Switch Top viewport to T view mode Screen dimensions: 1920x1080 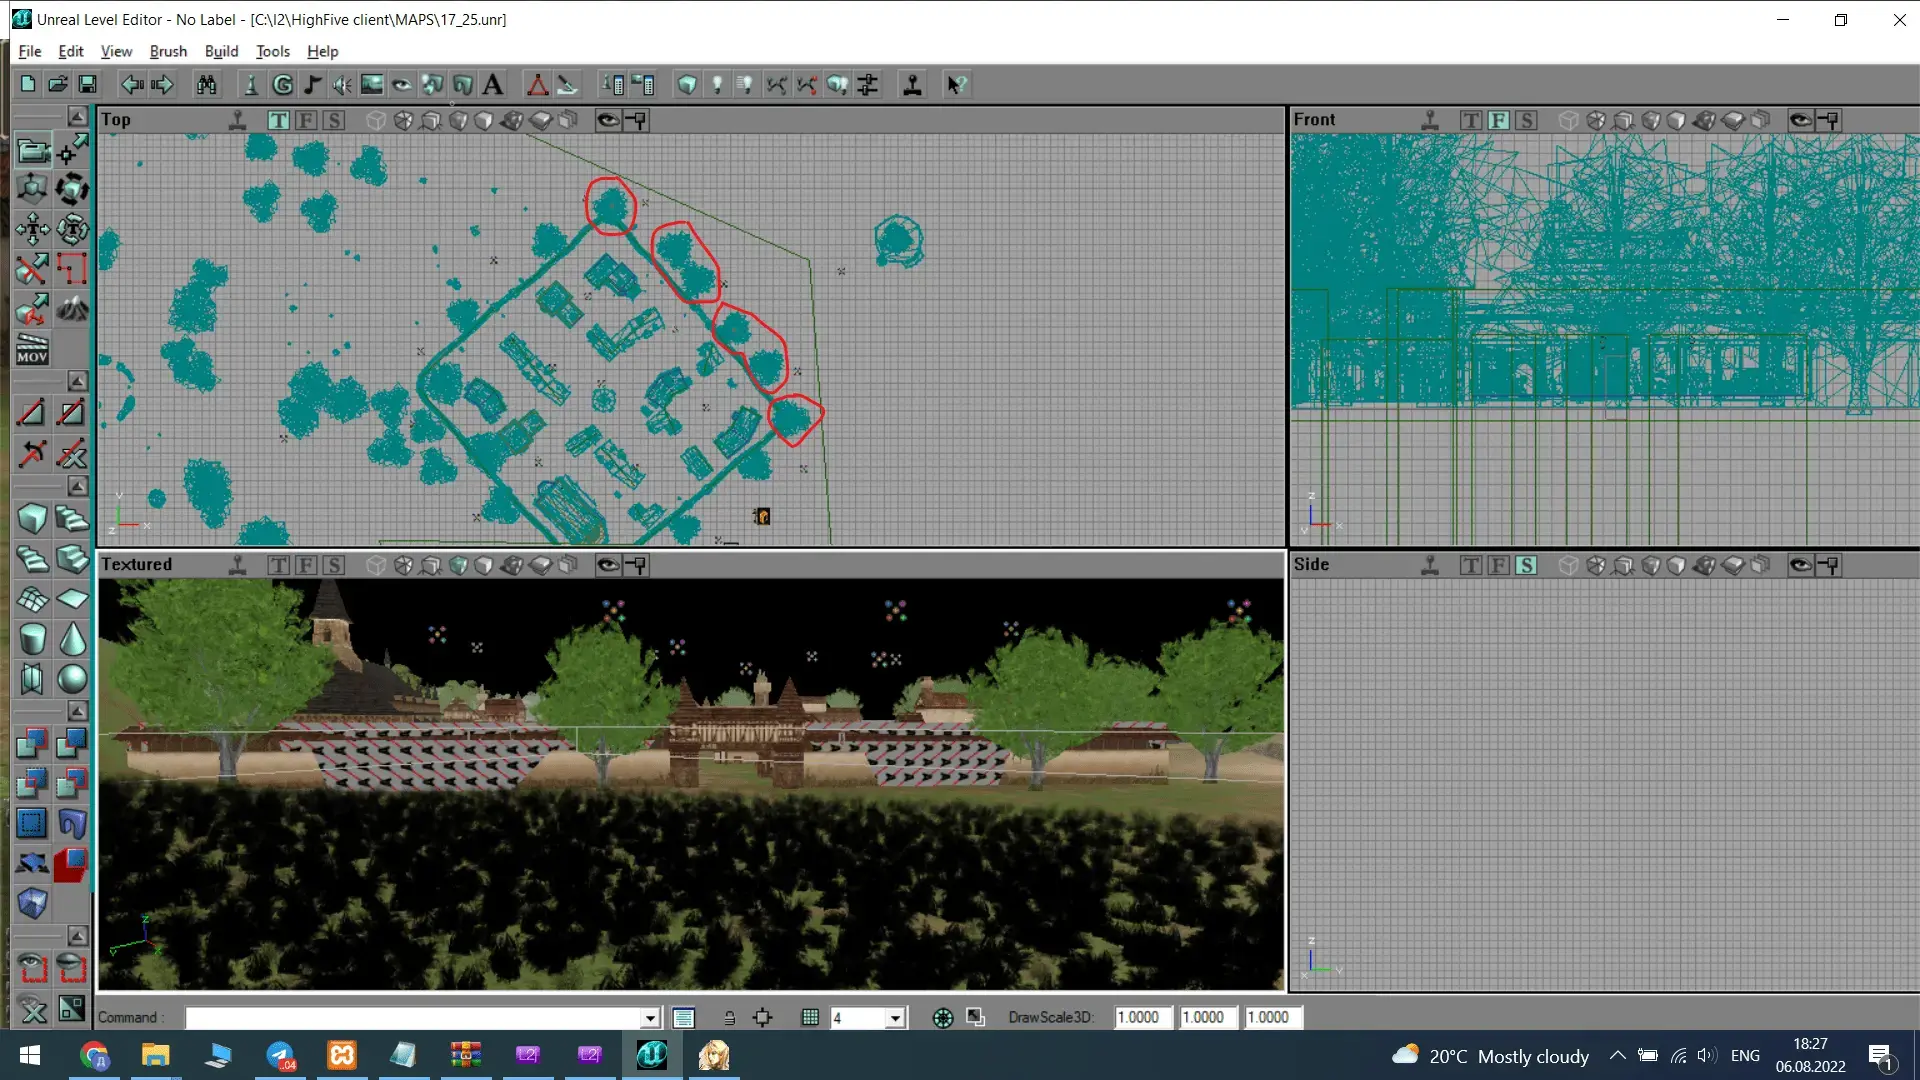pyautogui.click(x=278, y=120)
